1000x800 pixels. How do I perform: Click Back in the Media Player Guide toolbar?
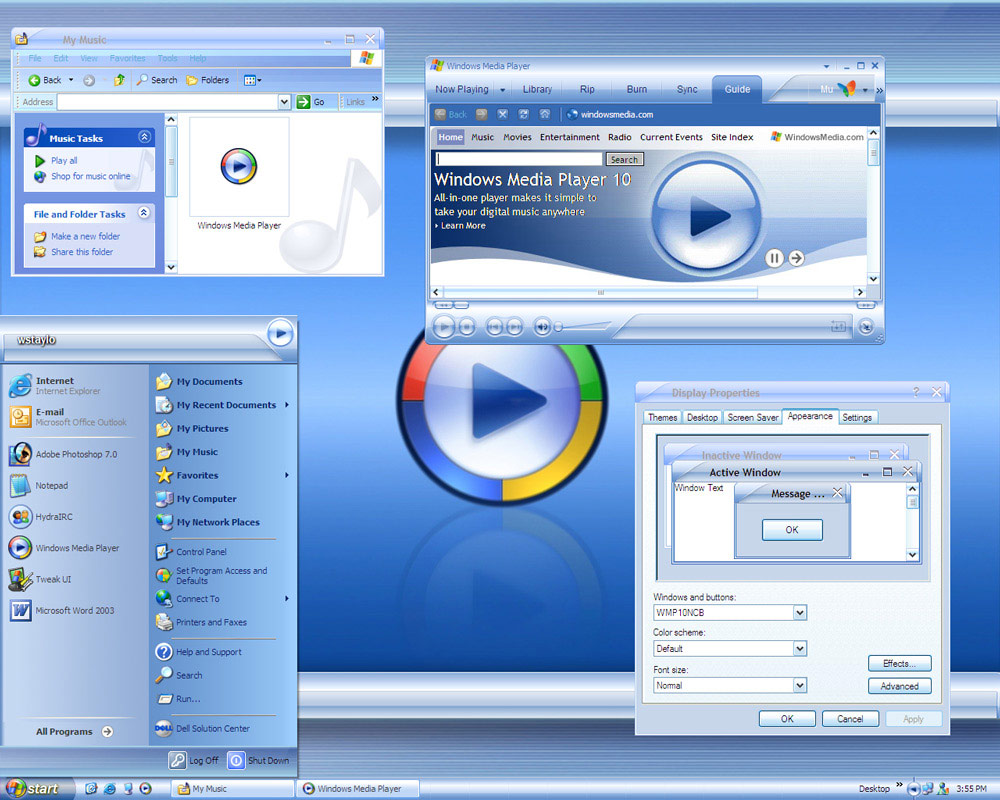click(x=451, y=114)
